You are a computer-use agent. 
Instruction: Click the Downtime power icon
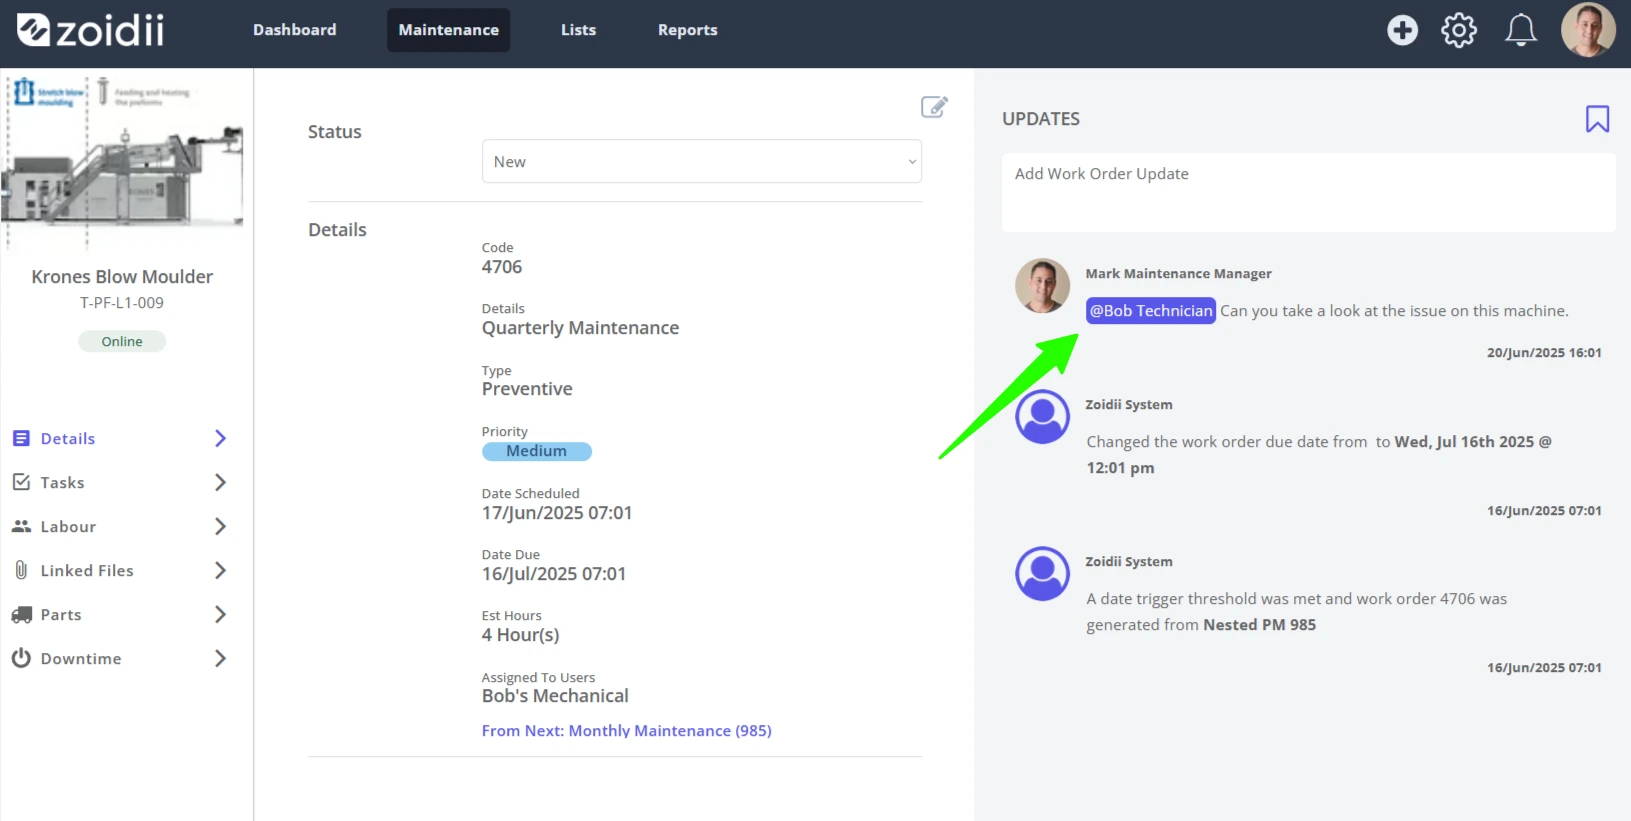(21, 658)
